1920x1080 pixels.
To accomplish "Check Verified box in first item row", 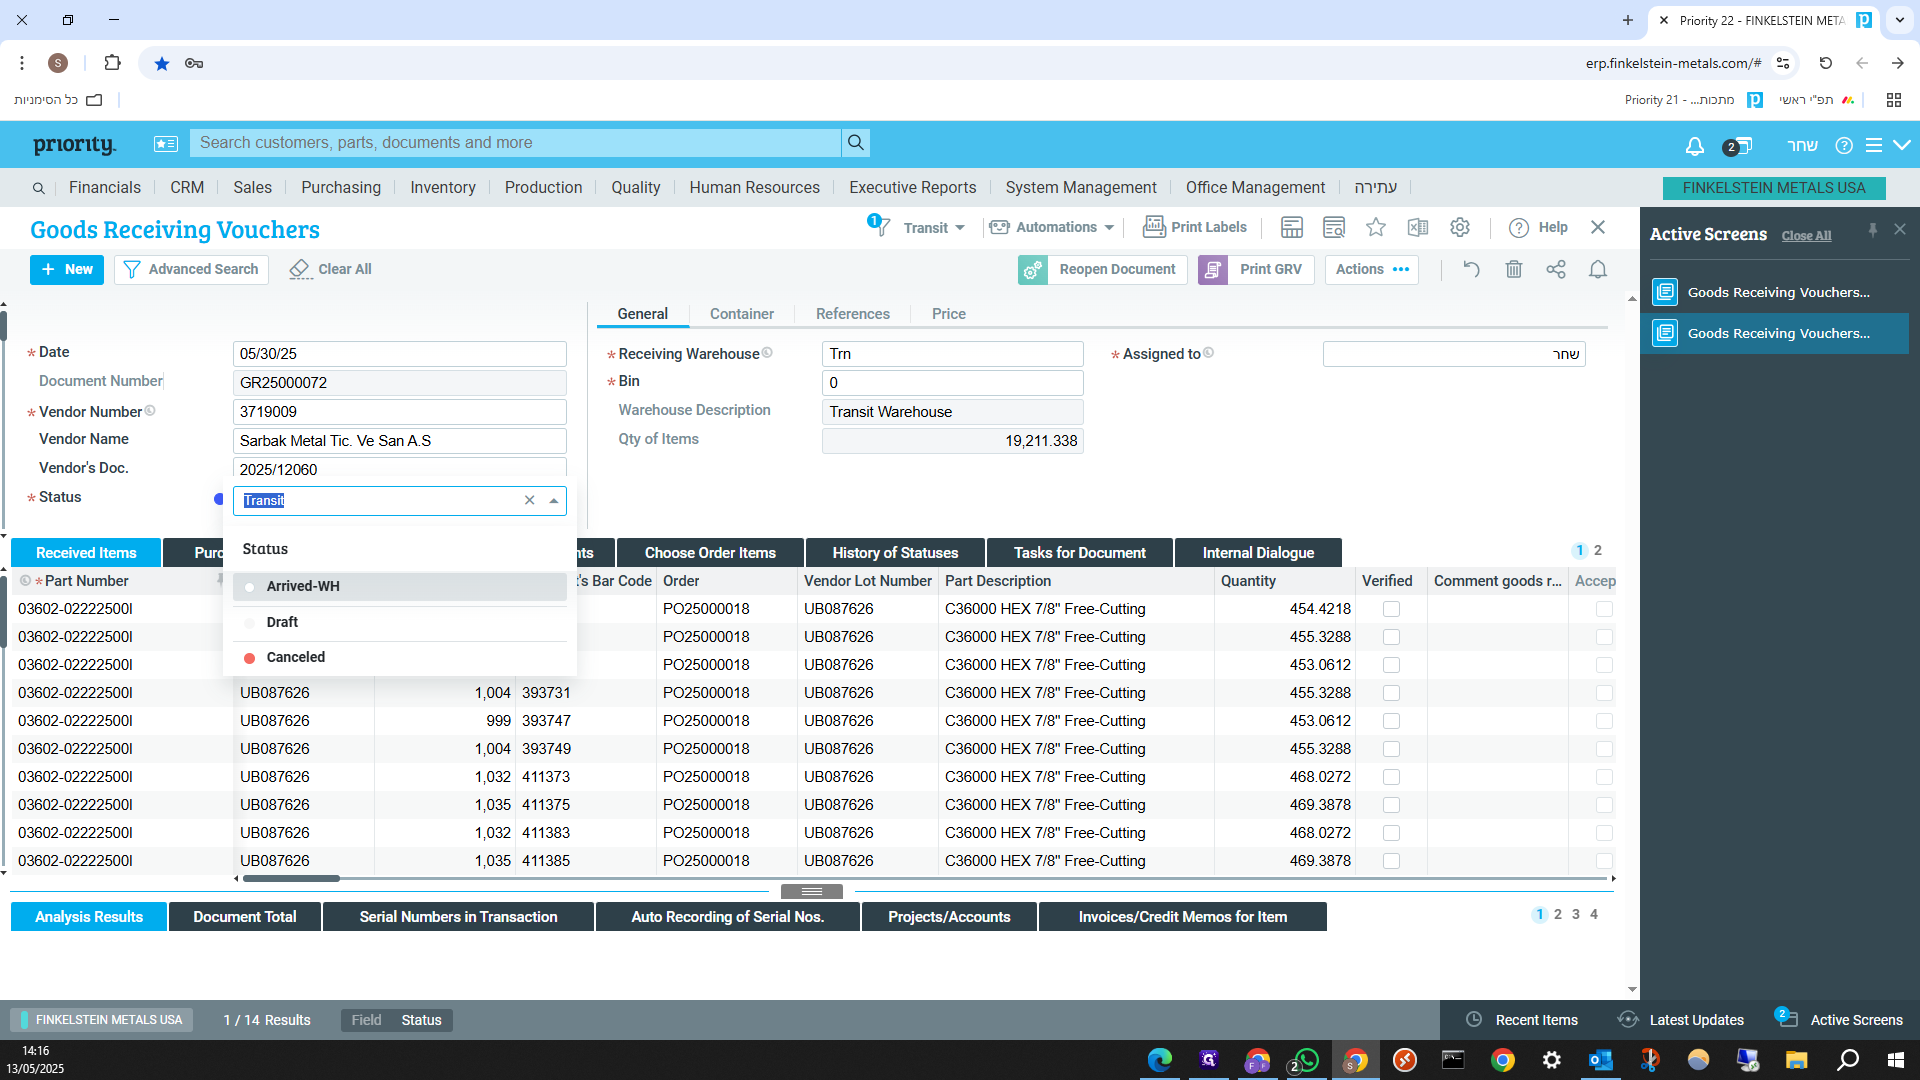I will point(1391,609).
